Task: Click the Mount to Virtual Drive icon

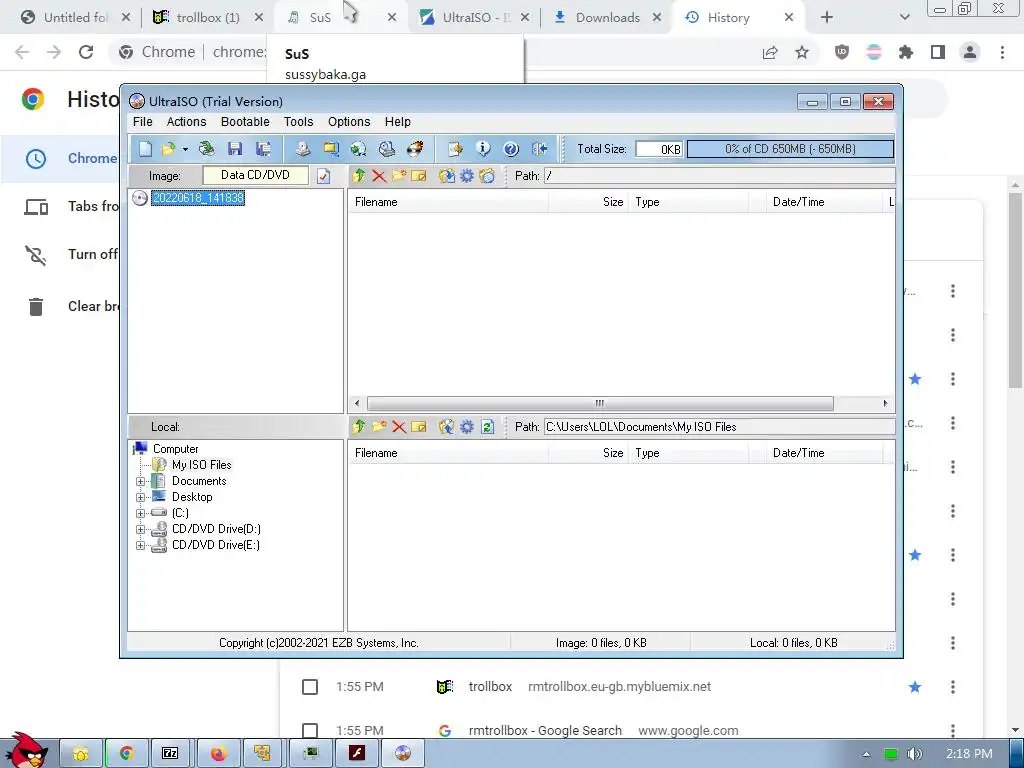Action: coord(387,150)
